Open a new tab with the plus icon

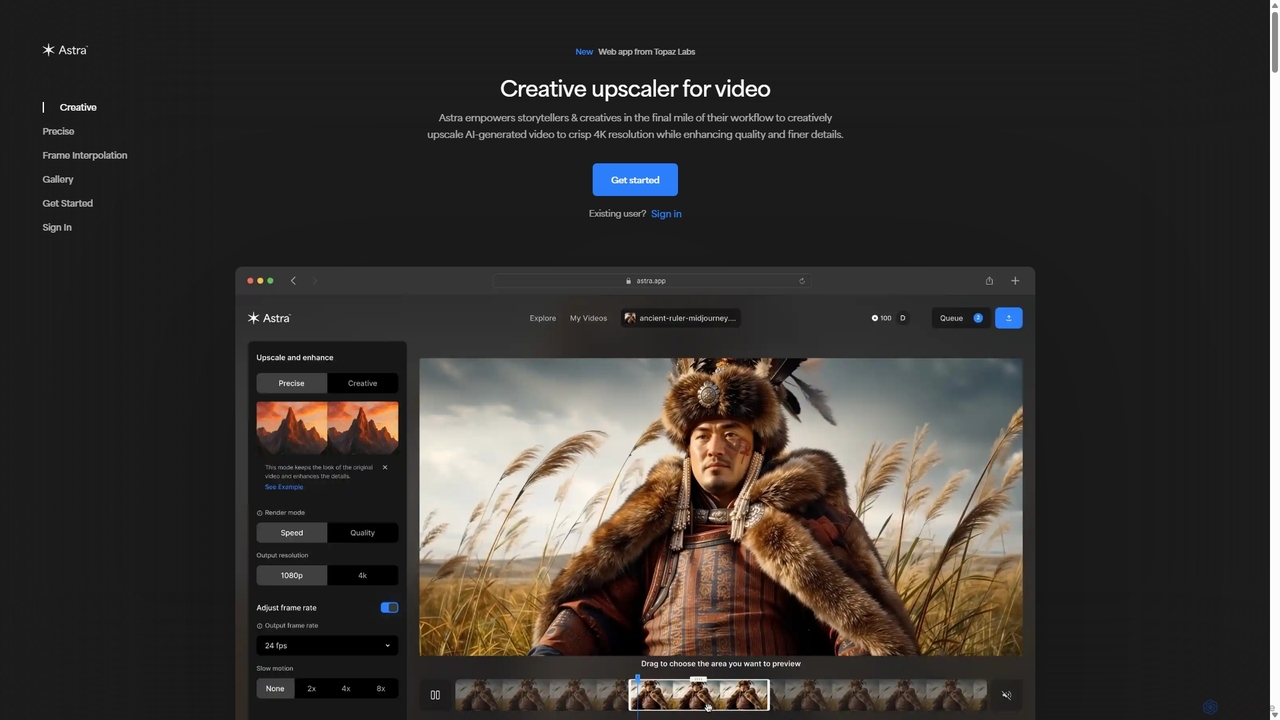pyautogui.click(x=1015, y=281)
